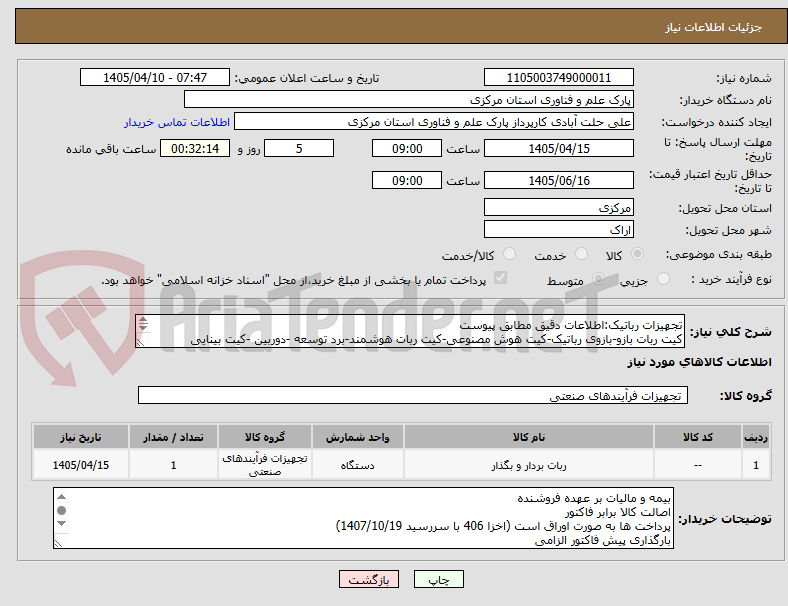The image size is (788, 606).
Task: Click the description box scroll up arrow
Action: coord(143,320)
